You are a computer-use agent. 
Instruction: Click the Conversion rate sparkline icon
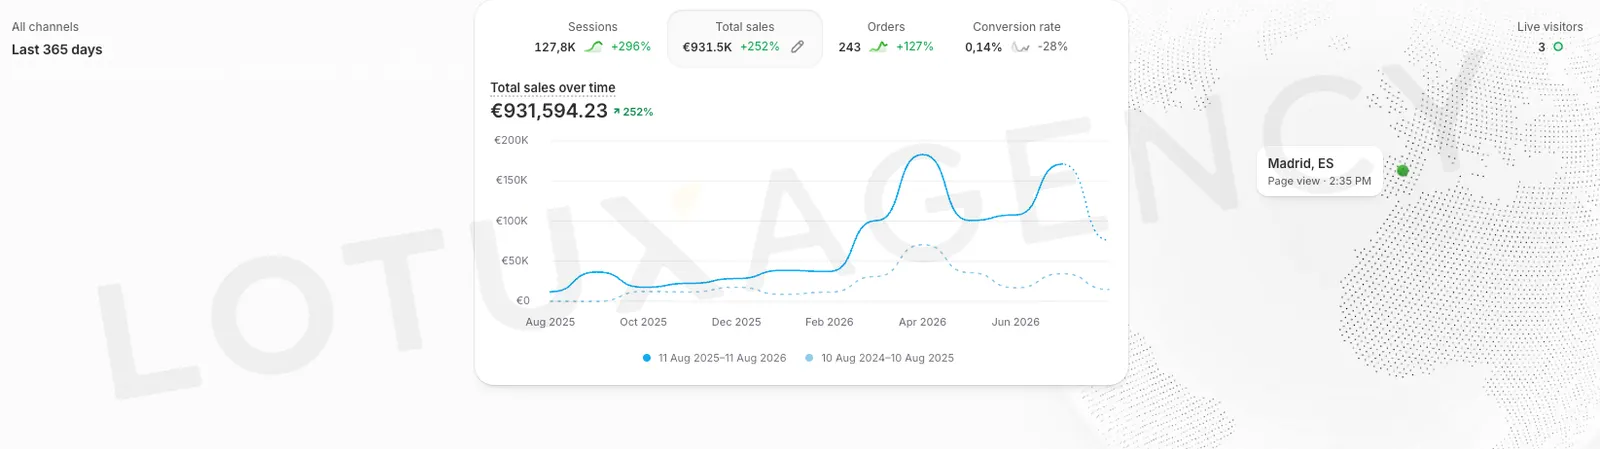(x=1020, y=47)
